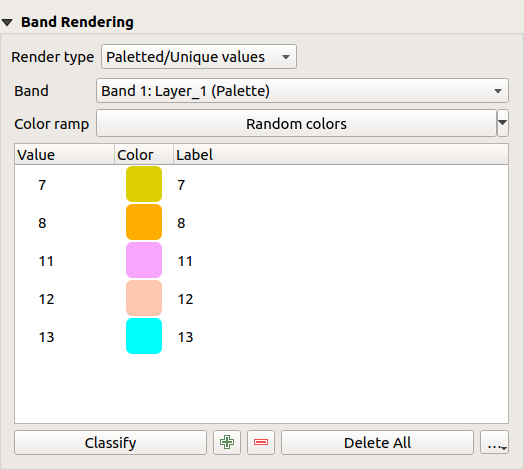The image size is (524, 470).
Task: Click the pink swatch for value 11
Action: 144,260
